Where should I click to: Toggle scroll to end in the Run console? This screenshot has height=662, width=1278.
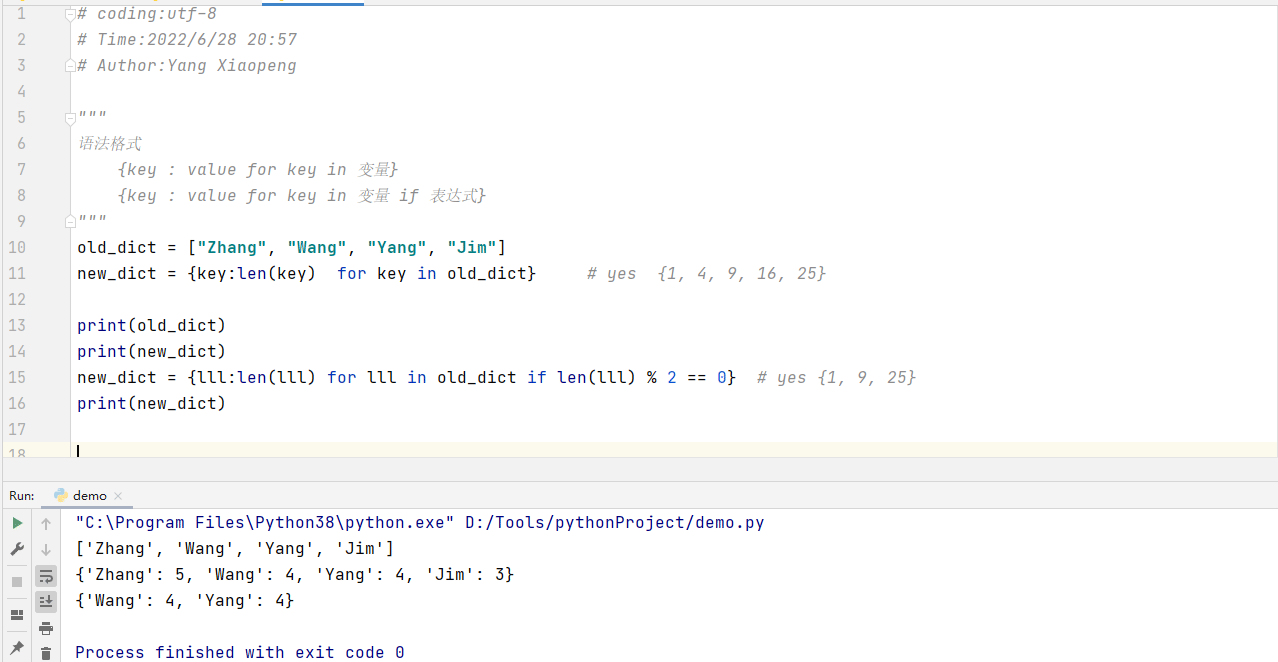[46, 601]
